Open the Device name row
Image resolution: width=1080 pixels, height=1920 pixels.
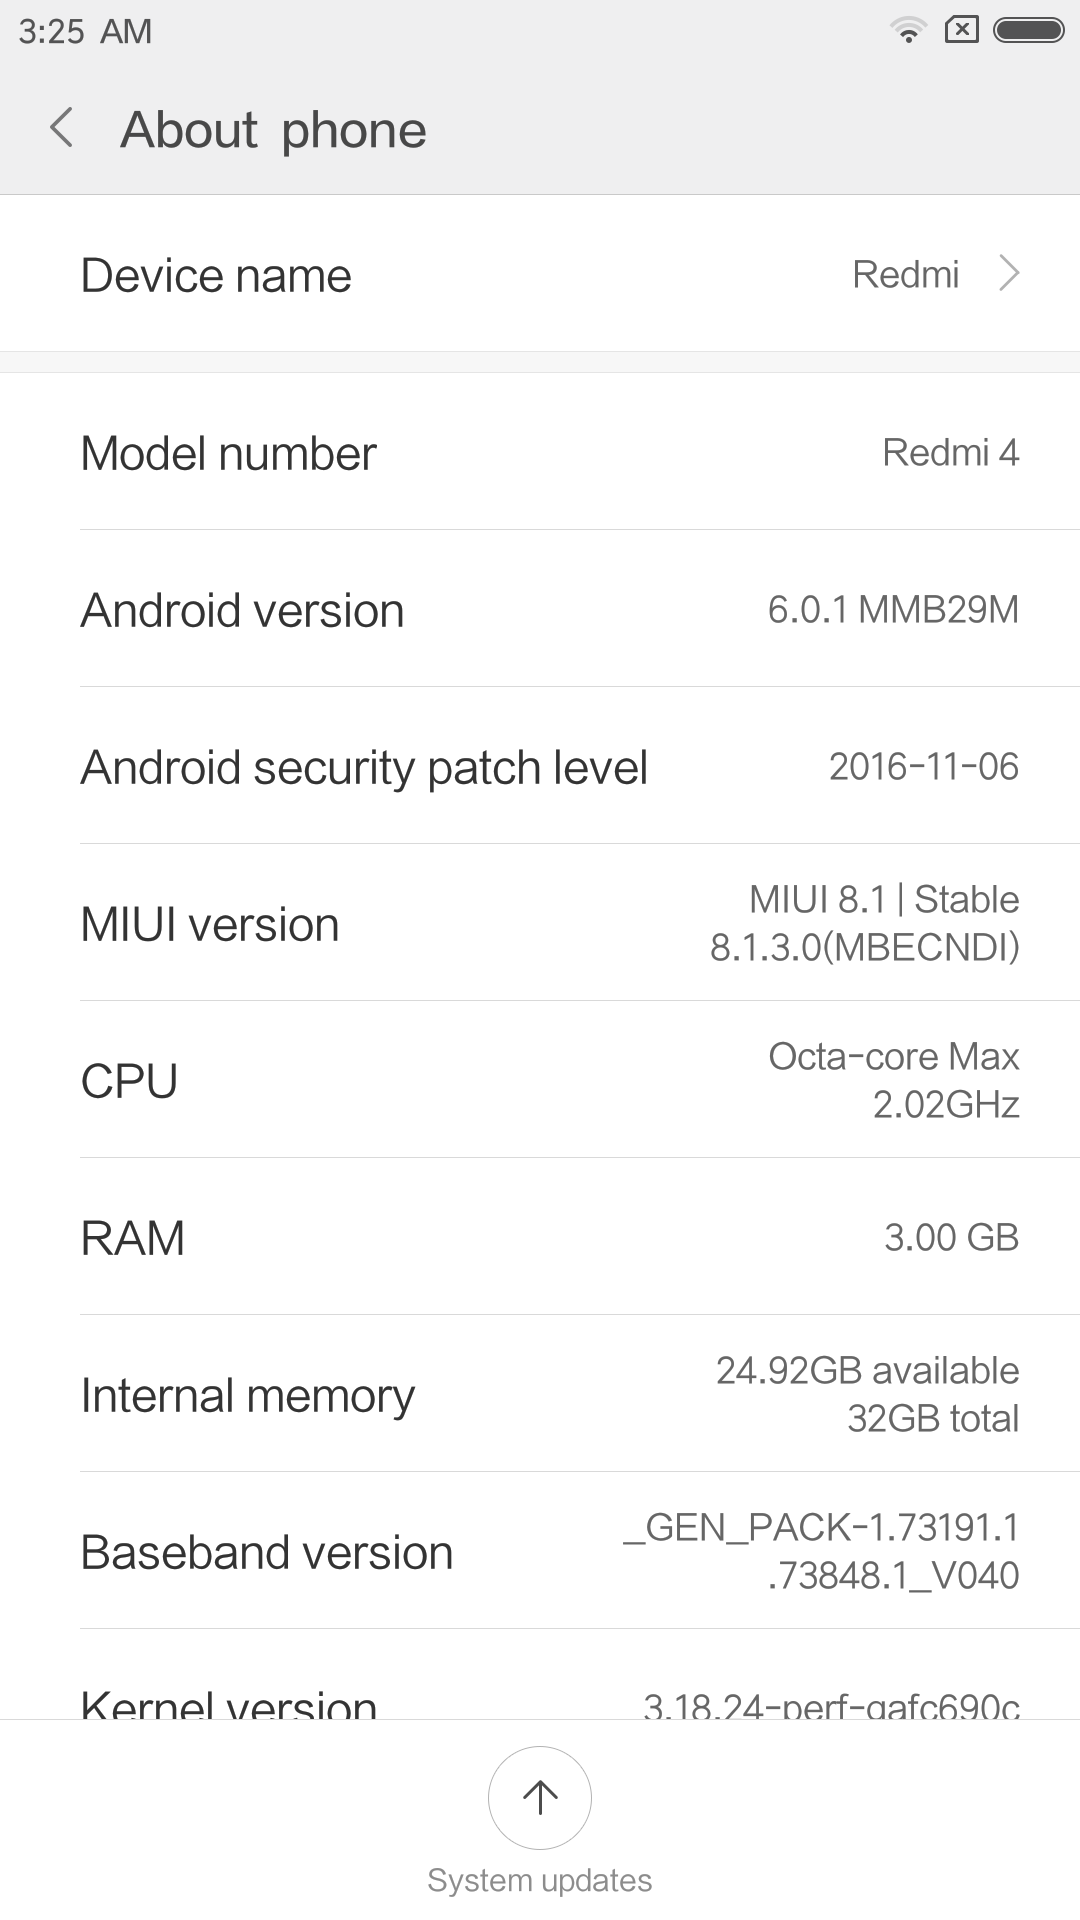540,274
